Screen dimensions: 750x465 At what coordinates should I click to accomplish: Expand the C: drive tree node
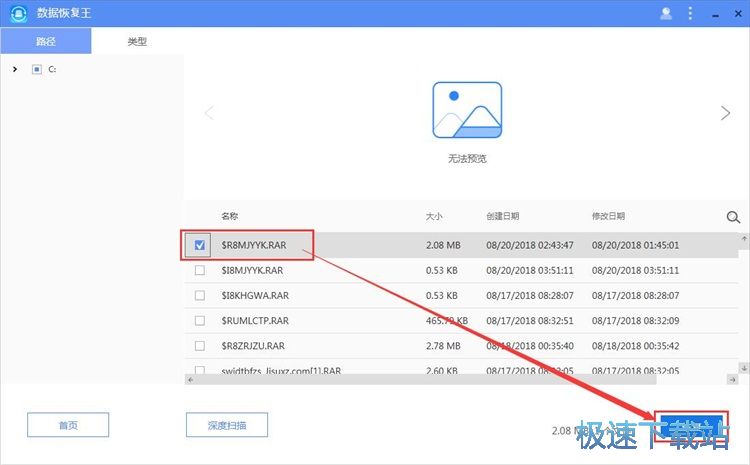click(x=15, y=69)
